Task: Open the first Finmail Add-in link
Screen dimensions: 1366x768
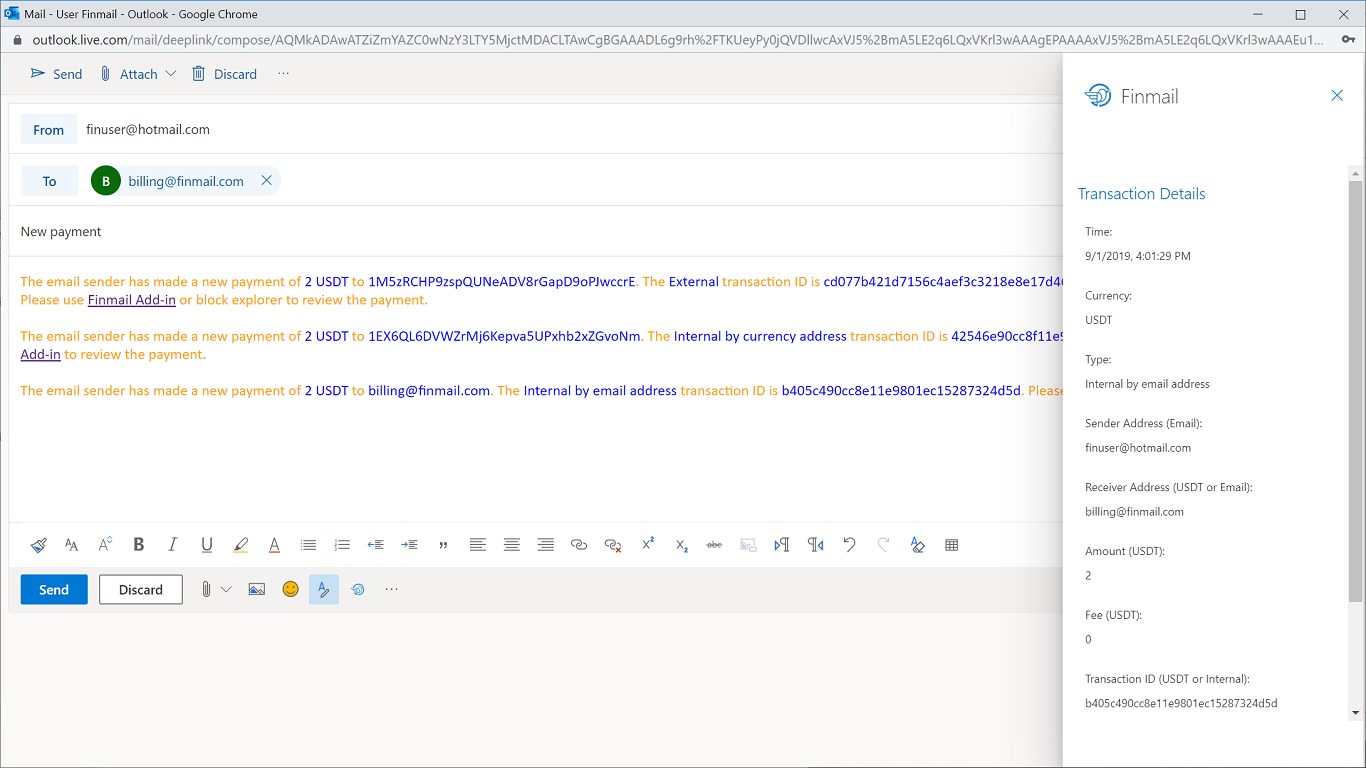Action: 132,300
